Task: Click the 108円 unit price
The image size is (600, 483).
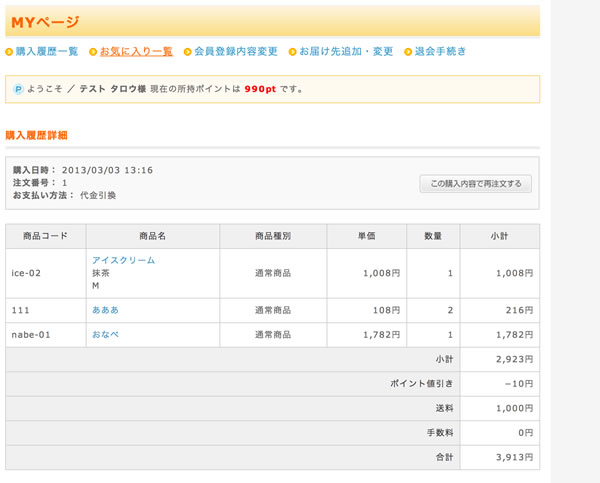Action: pos(386,310)
